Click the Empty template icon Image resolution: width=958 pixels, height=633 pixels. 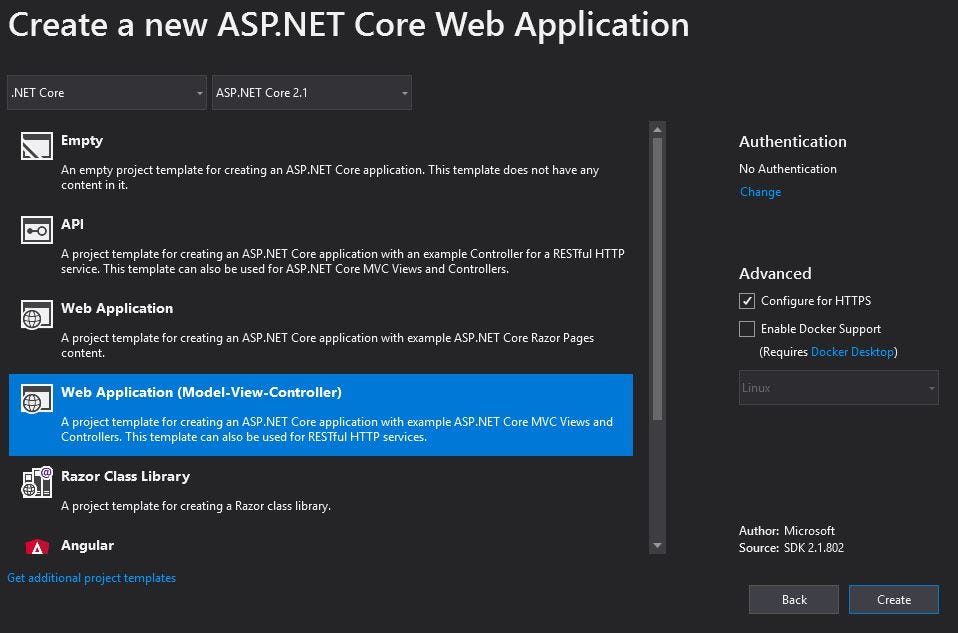click(37, 147)
